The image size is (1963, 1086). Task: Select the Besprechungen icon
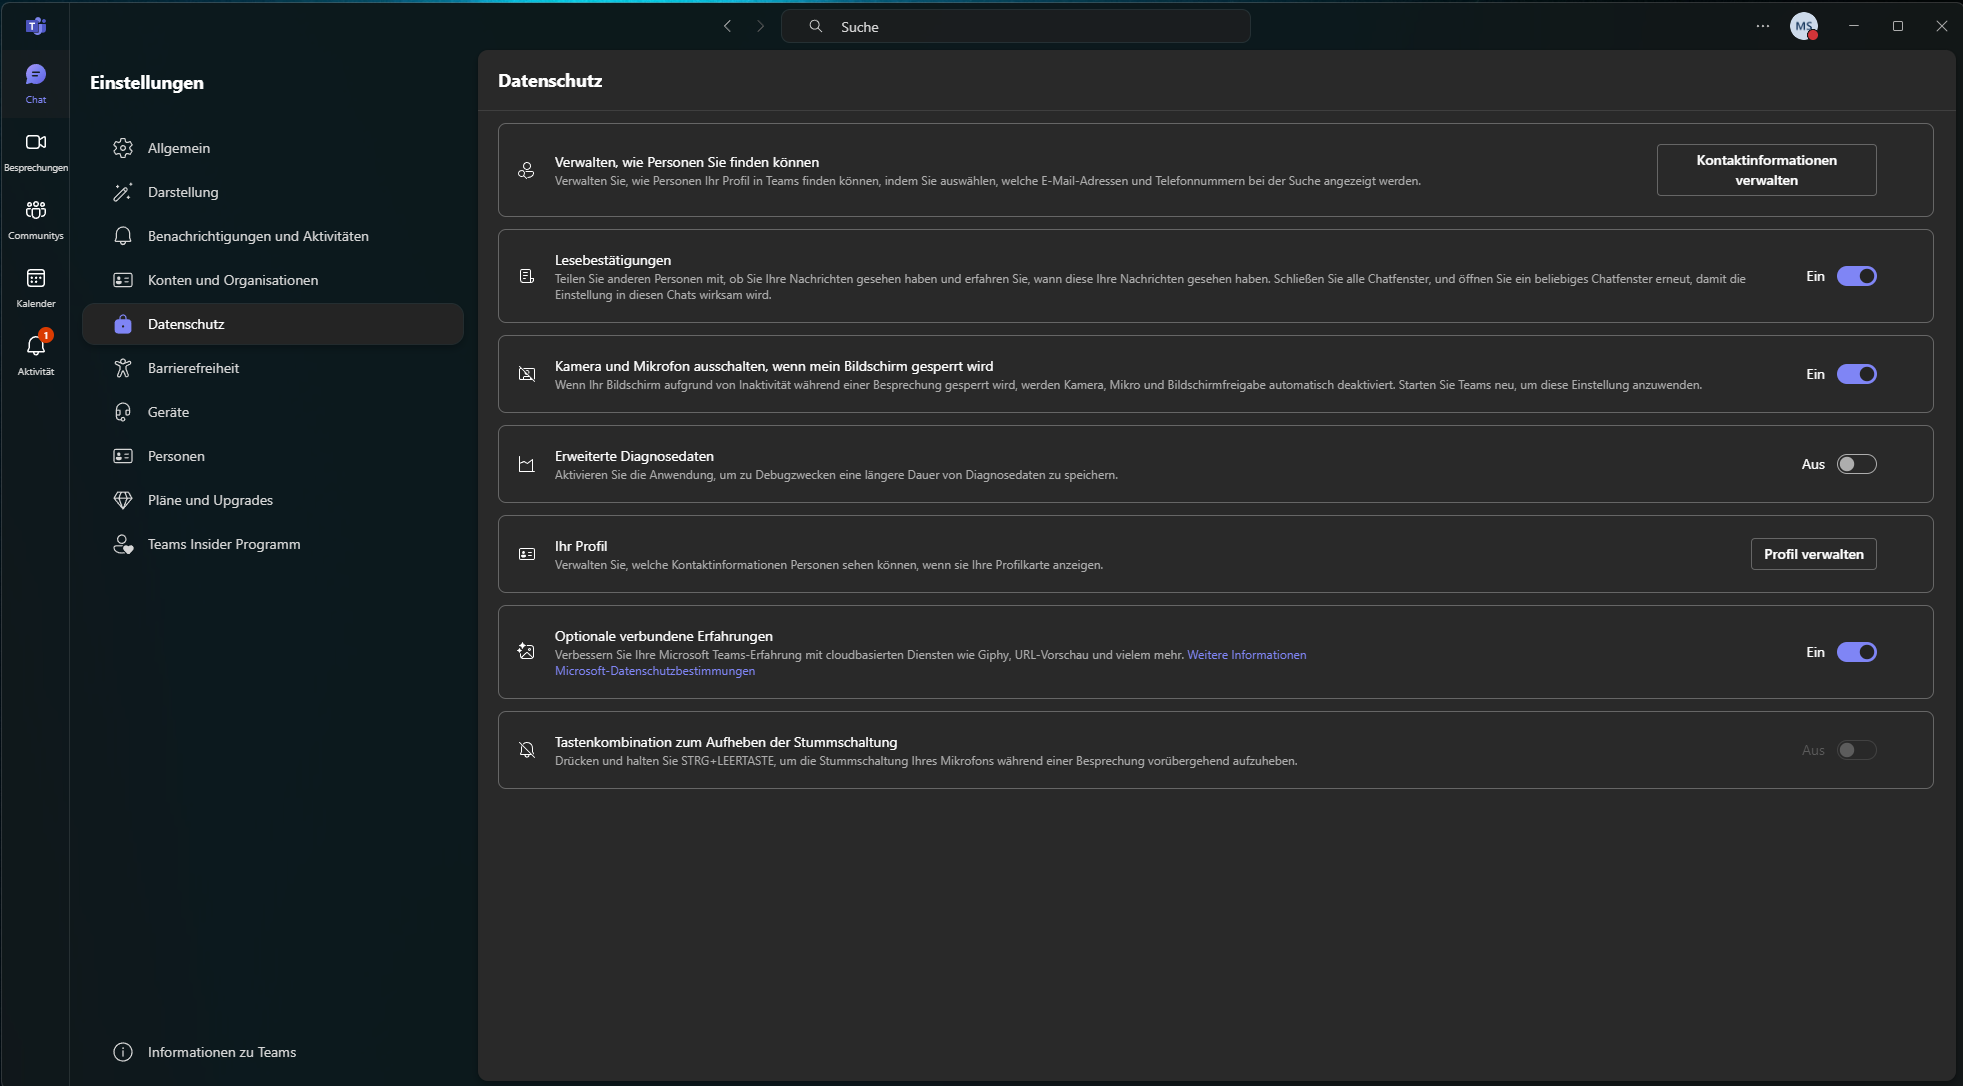(35, 150)
